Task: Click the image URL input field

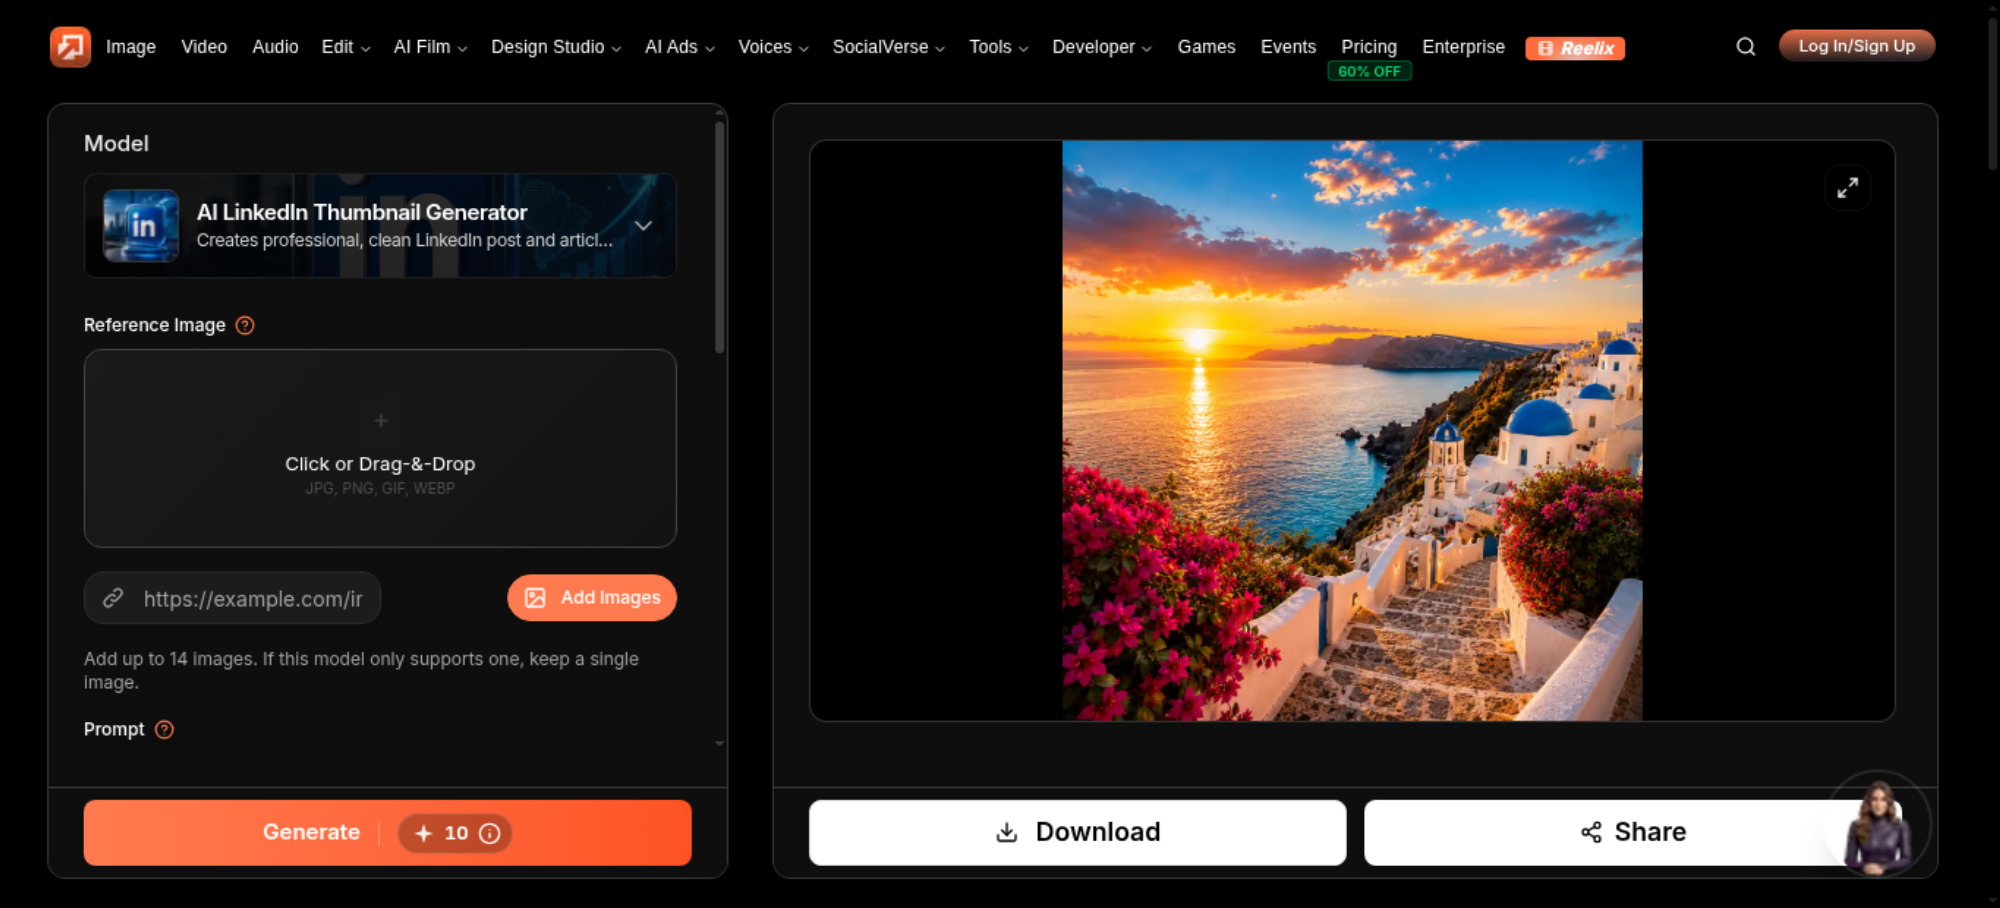Action: click(232, 598)
